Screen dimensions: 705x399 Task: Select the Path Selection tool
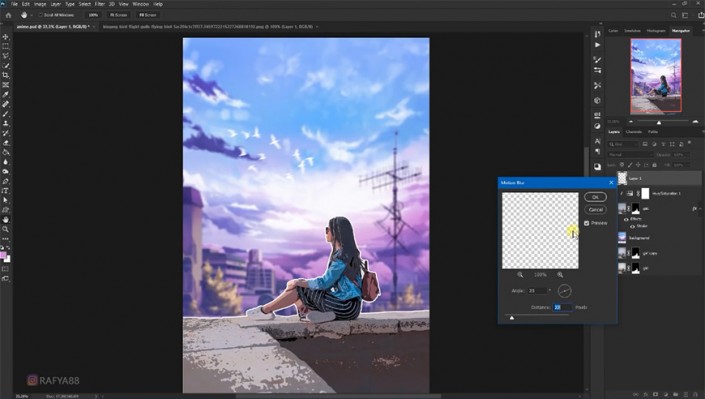pyautogui.click(x=5, y=200)
